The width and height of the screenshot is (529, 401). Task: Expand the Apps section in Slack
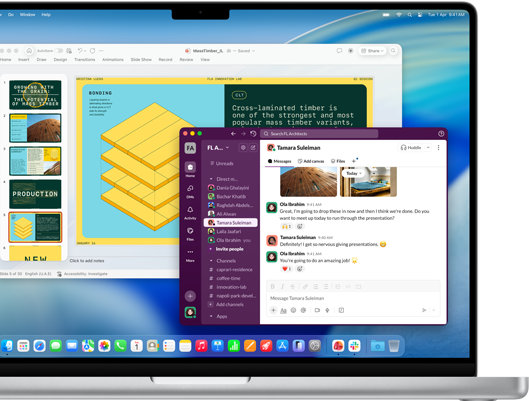[x=211, y=316]
